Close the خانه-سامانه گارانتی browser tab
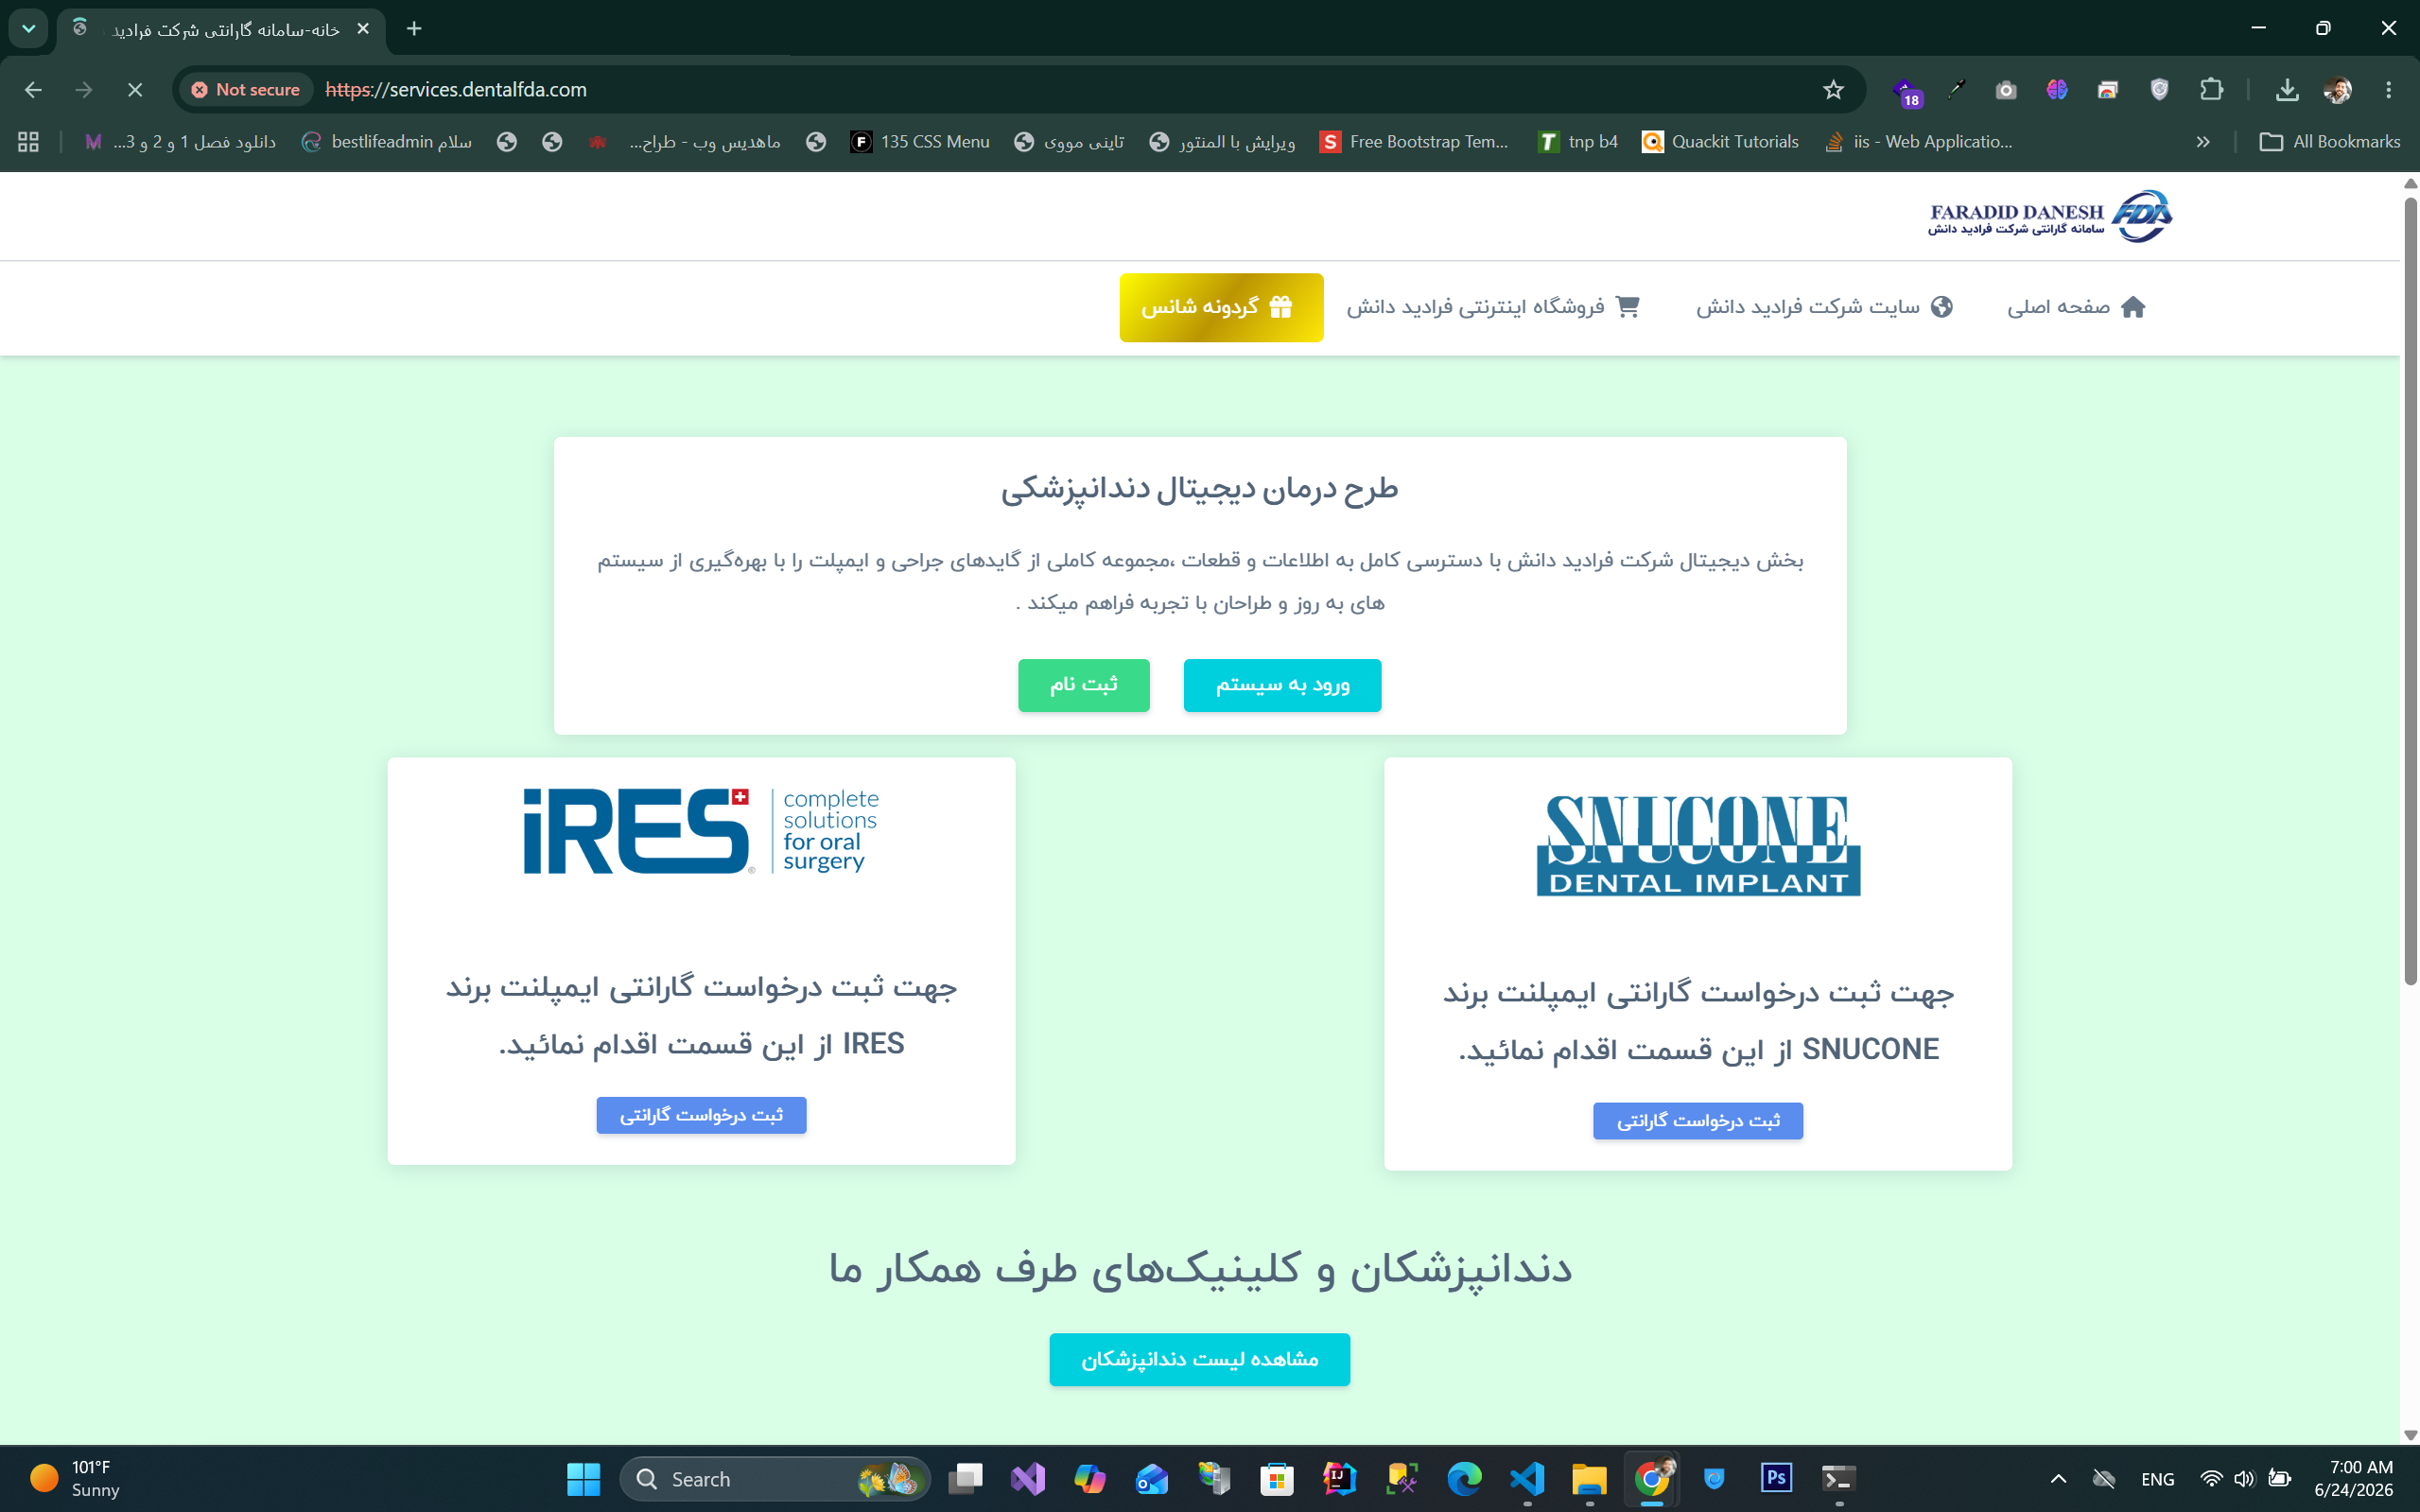The width and height of the screenshot is (2420, 1512). click(363, 29)
